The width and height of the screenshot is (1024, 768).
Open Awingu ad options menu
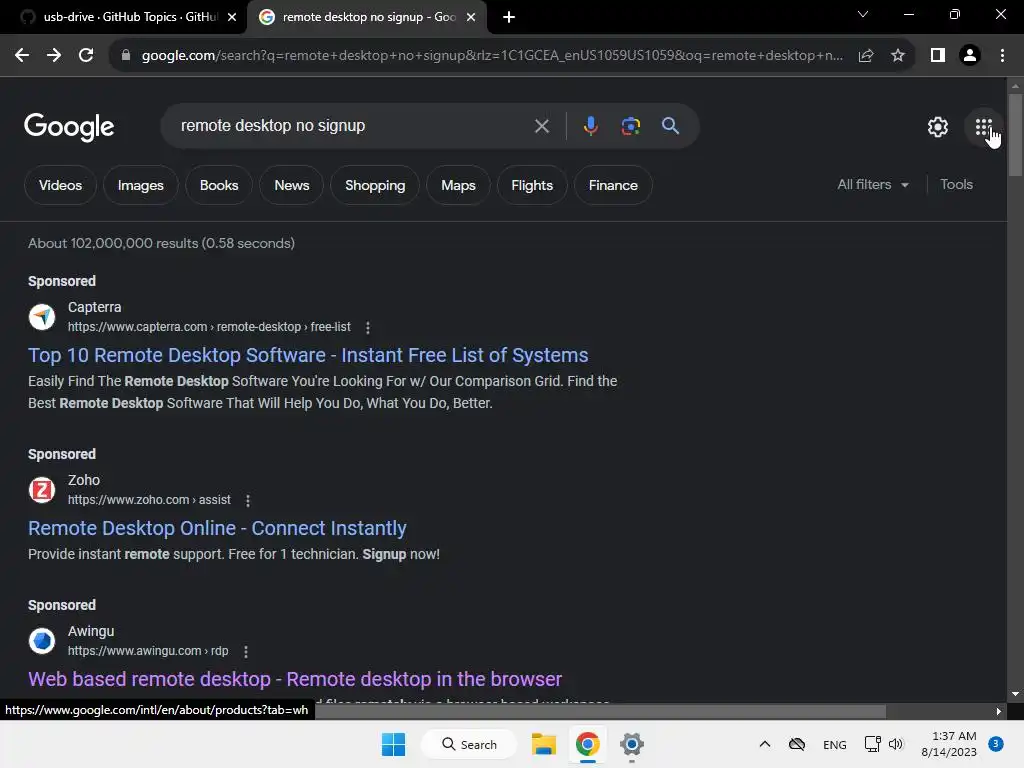pyautogui.click(x=246, y=651)
